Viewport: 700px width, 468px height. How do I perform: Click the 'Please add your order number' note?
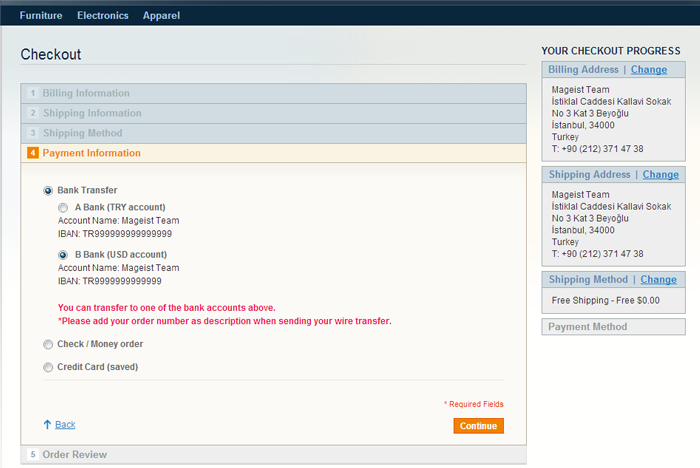click(x=225, y=321)
